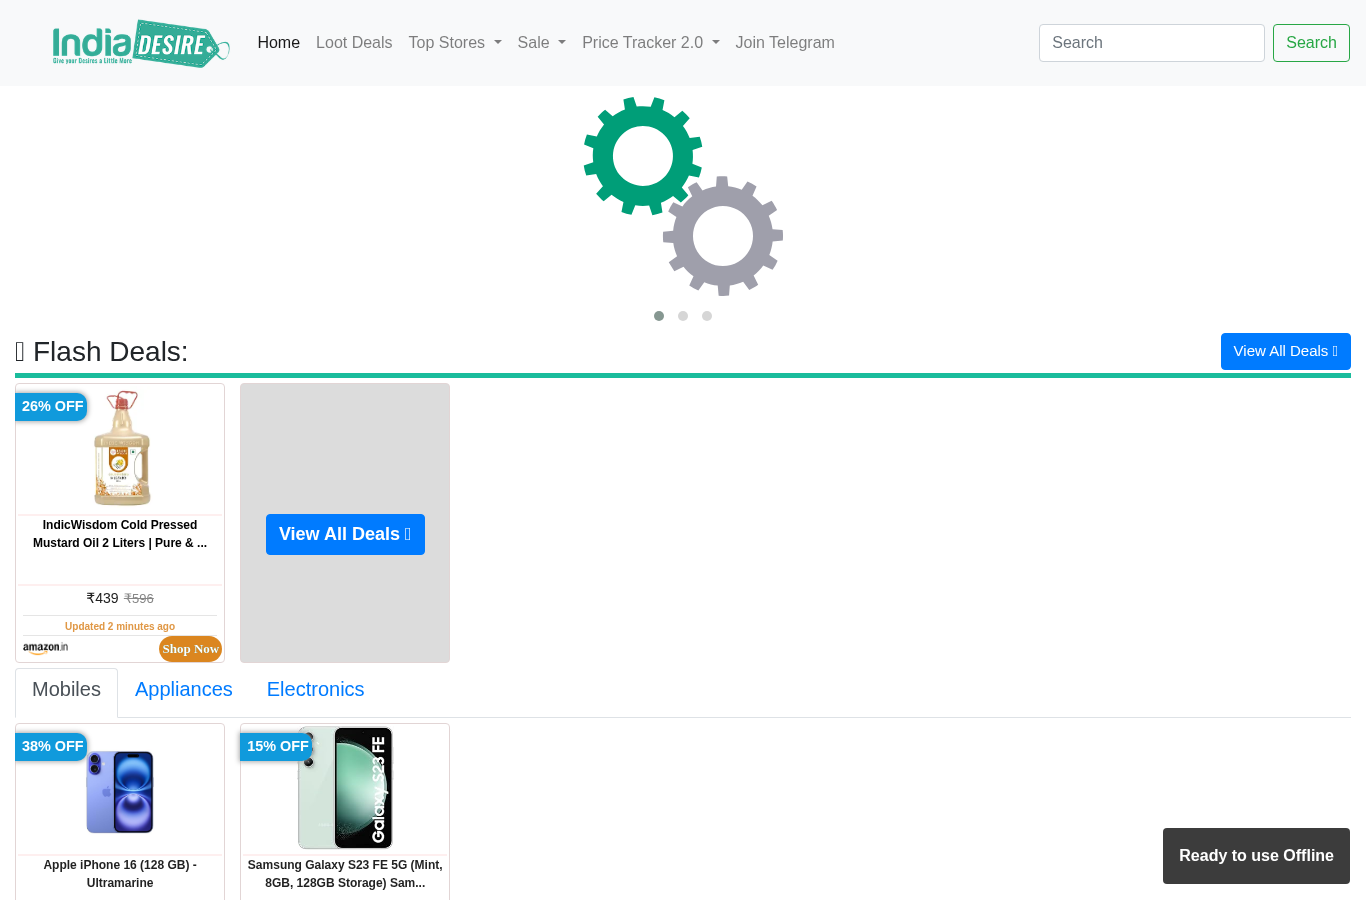The width and height of the screenshot is (1366, 900).
Task: Select the third carousel indicator dot
Action: tap(707, 316)
